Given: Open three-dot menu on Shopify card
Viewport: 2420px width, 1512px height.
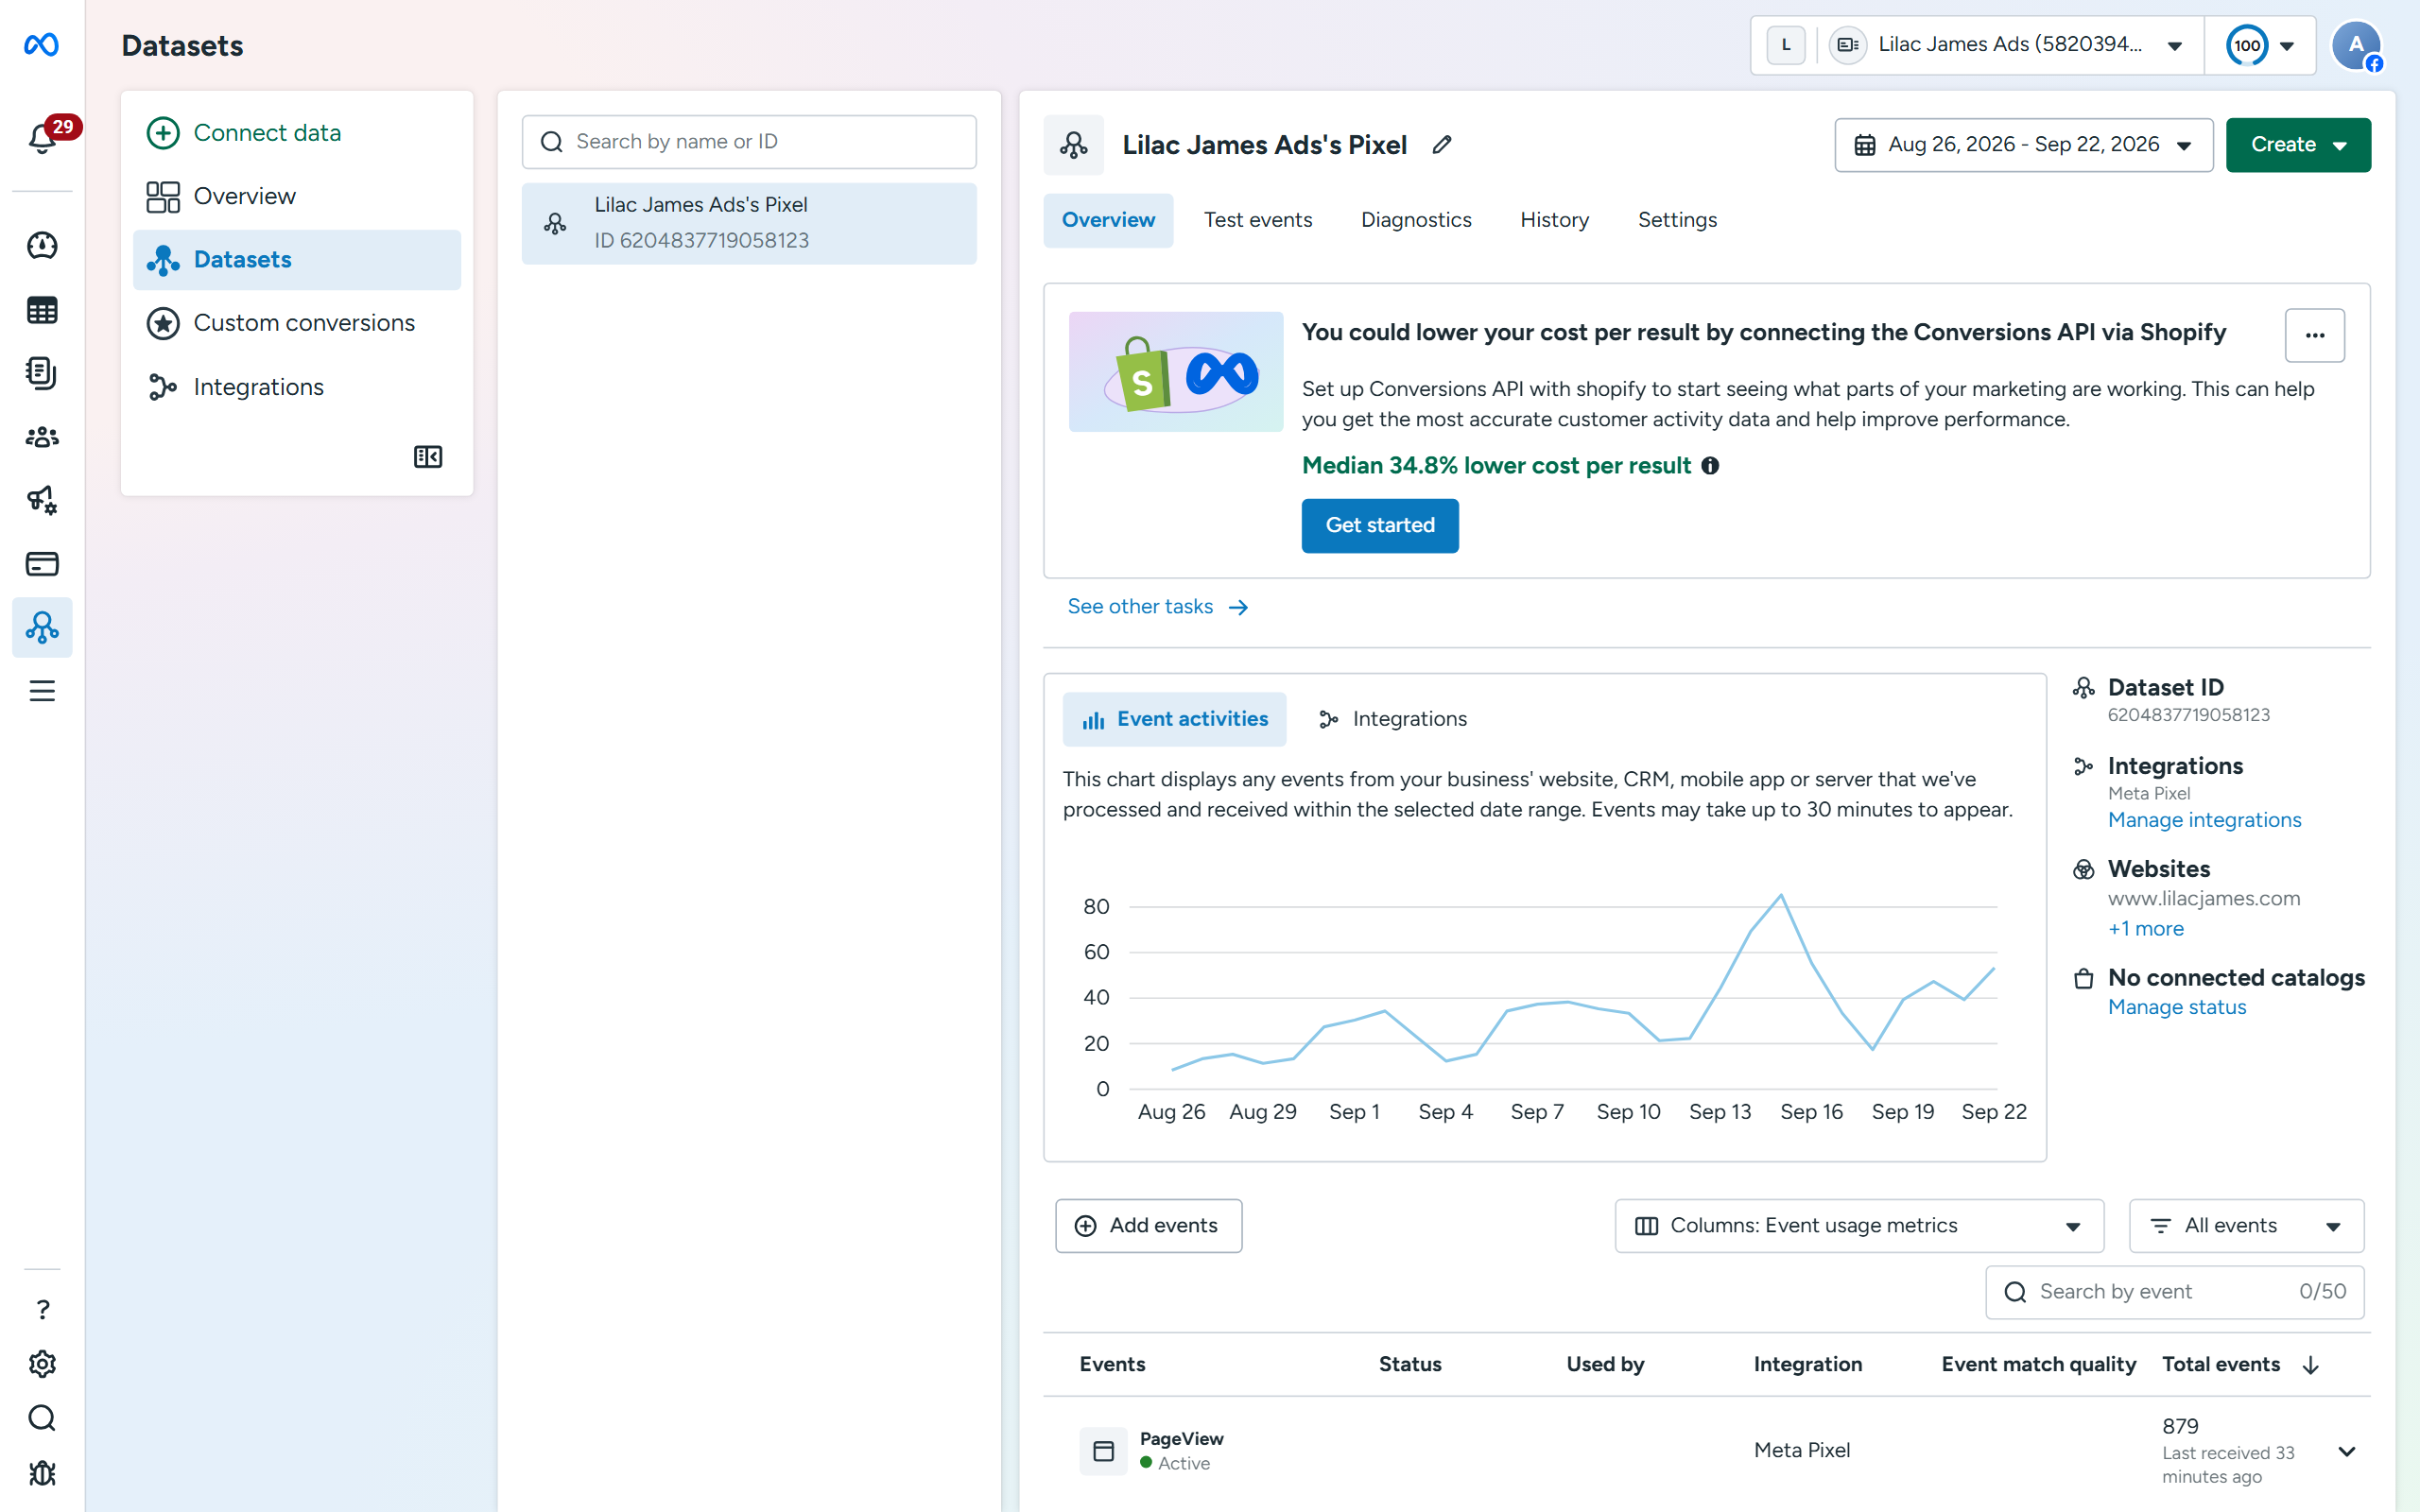Looking at the screenshot, I should point(2314,335).
